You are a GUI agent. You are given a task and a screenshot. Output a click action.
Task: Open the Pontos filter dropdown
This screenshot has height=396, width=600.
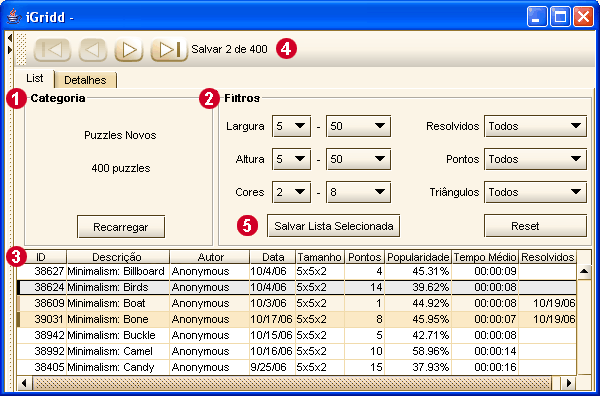pyautogui.click(x=535, y=159)
